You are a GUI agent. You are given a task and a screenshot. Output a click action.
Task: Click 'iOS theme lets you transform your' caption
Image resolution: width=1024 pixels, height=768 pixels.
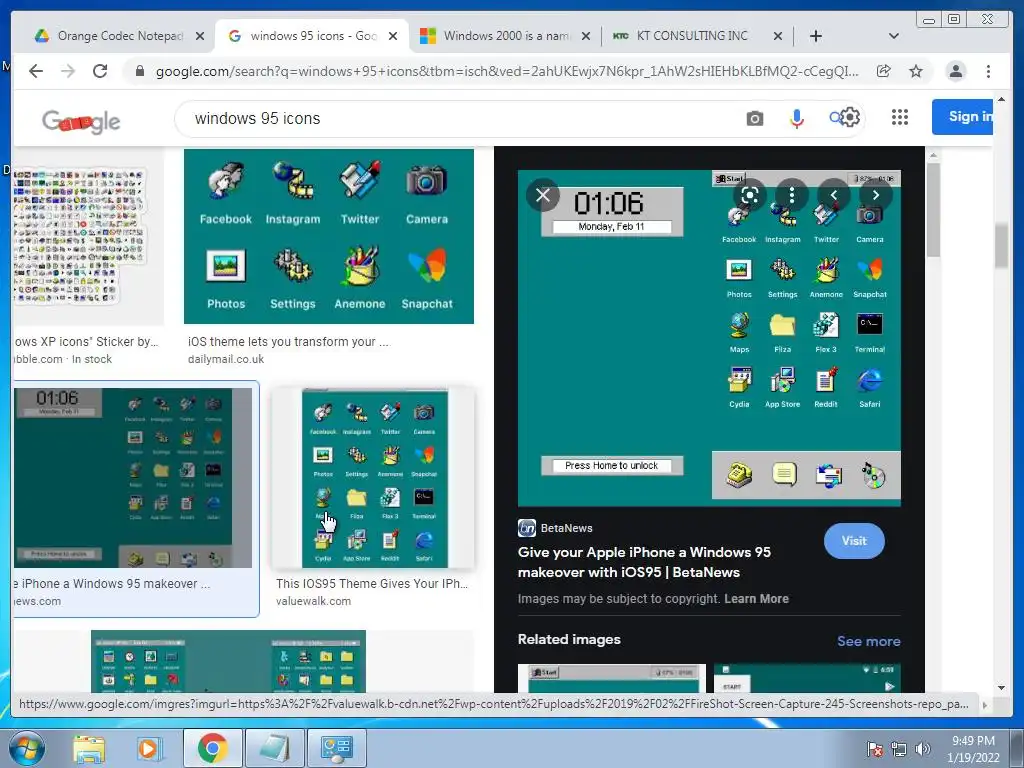(x=288, y=342)
